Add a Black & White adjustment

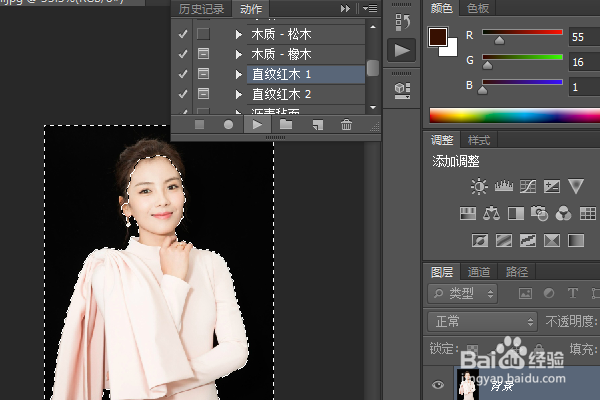pyautogui.click(x=516, y=214)
